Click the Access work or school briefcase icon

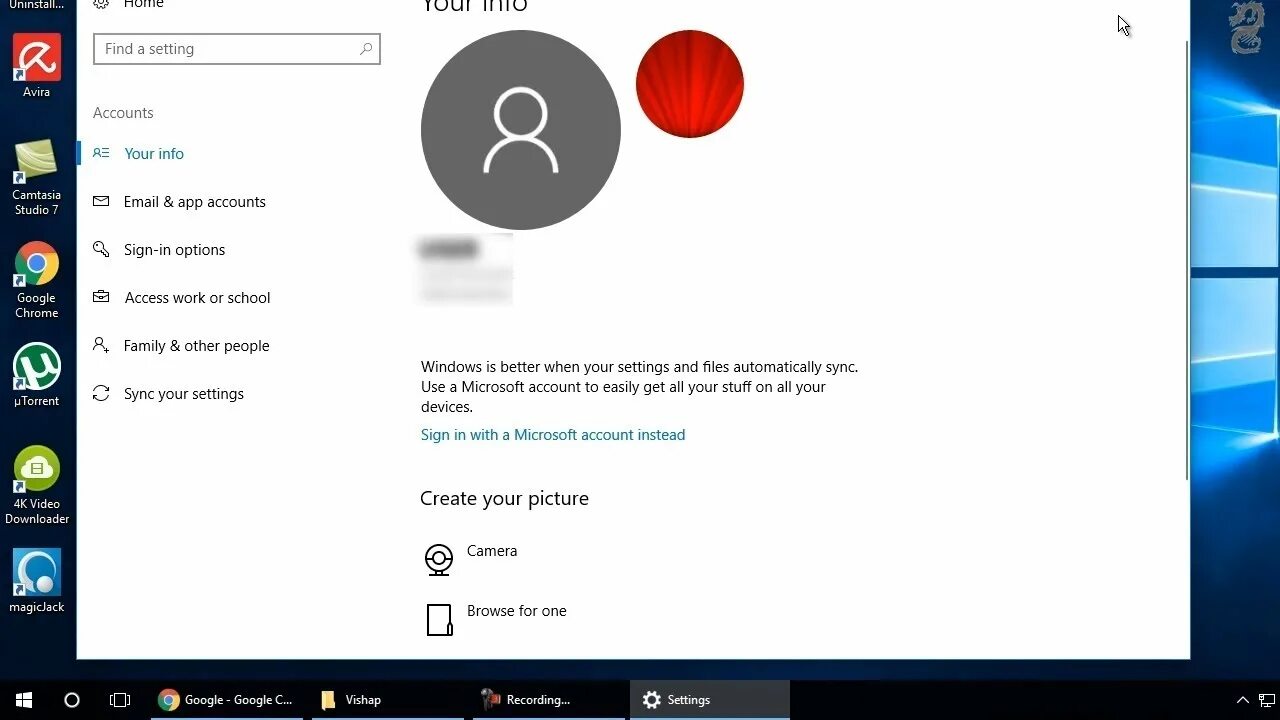click(x=101, y=297)
